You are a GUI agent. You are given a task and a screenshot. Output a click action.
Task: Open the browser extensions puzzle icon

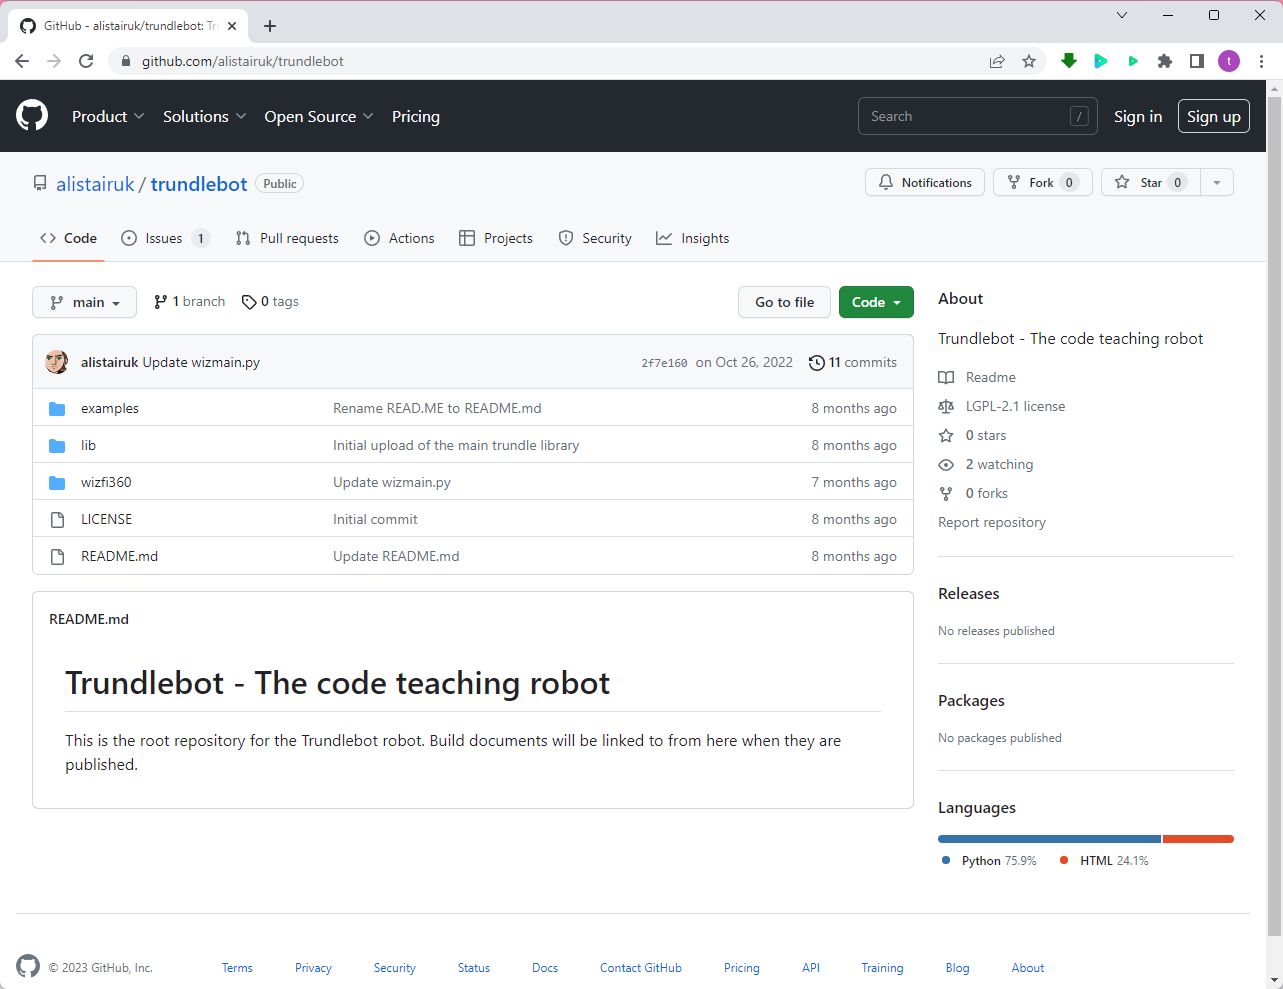[1165, 61]
